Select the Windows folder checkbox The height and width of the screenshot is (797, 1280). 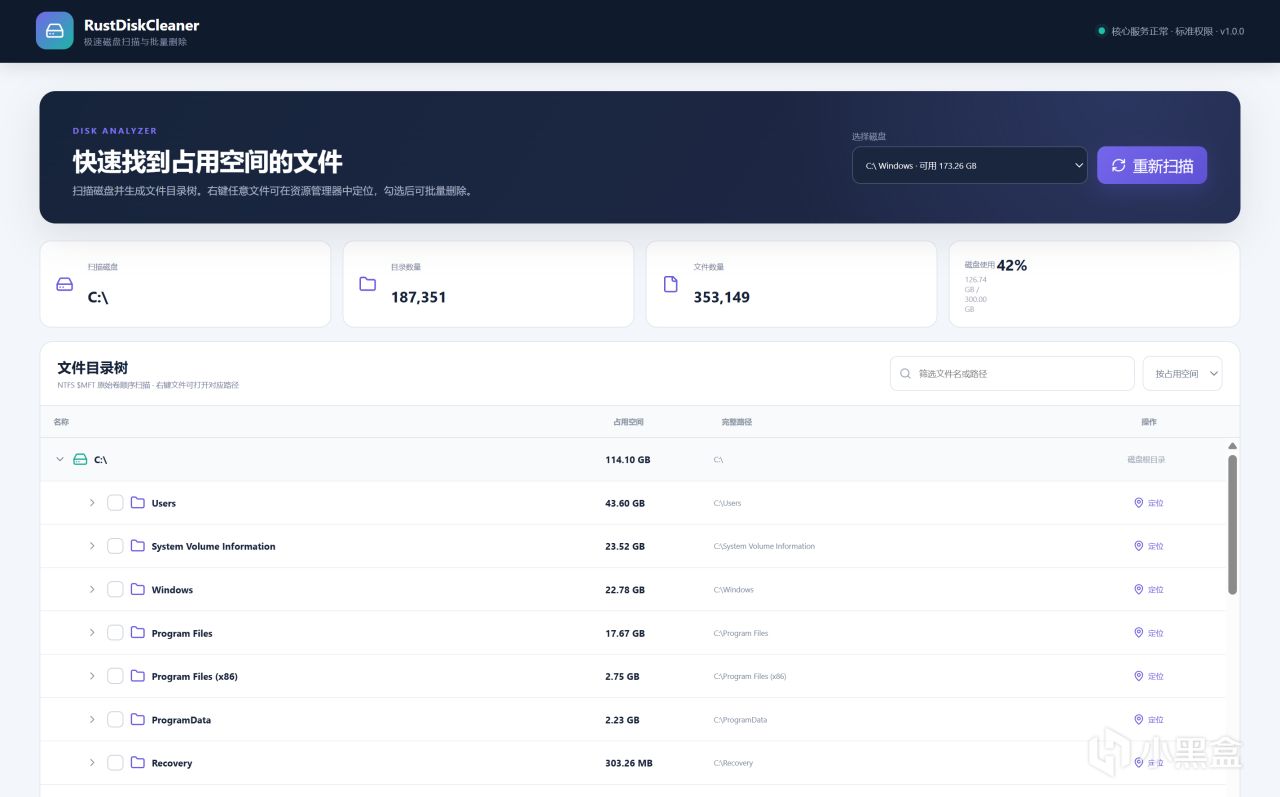115,589
